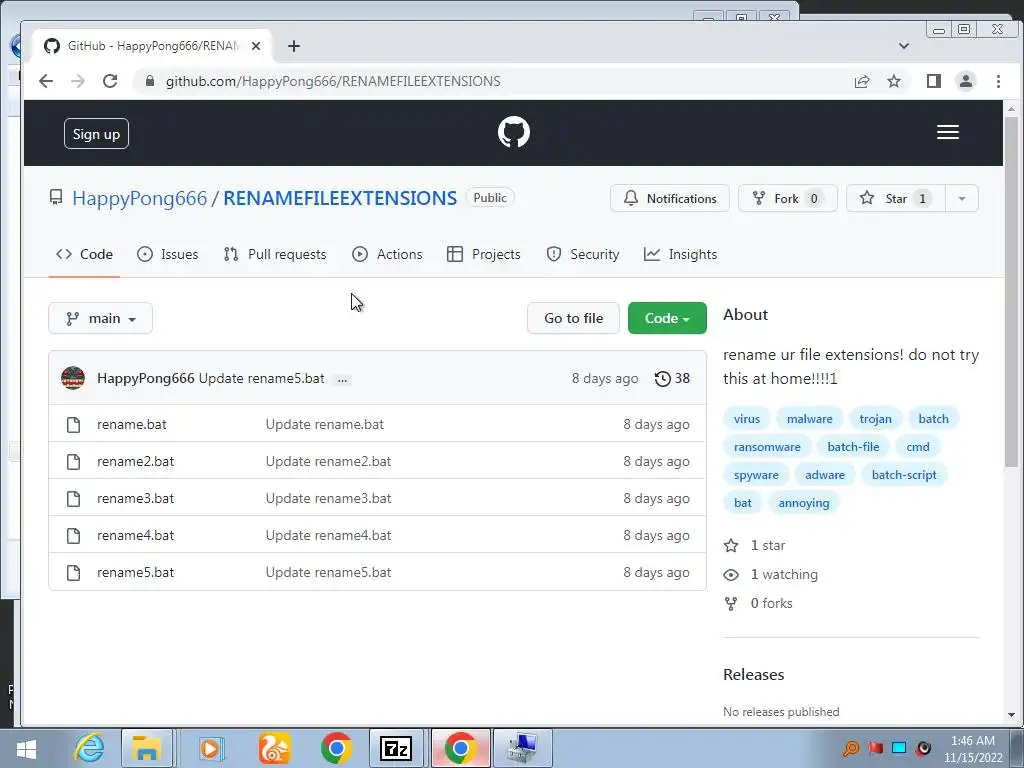The width and height of the screenshot is (1024, 768).
Task: Reload the page with the refresh icon
Action: click(x=110, y=81)
